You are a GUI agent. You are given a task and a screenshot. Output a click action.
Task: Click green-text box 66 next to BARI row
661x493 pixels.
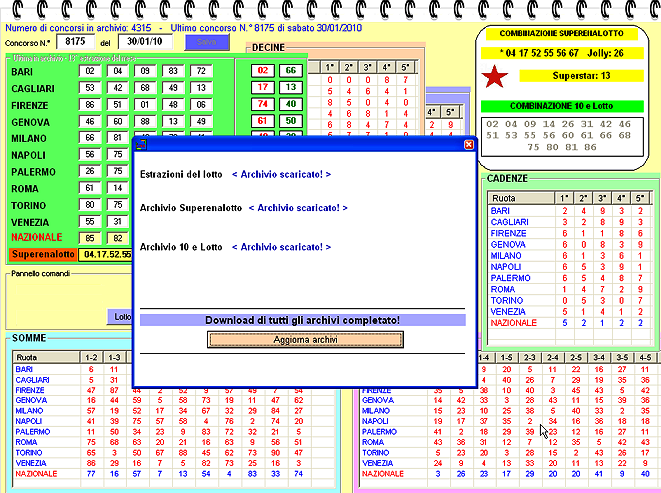click(x=291, y=70)
